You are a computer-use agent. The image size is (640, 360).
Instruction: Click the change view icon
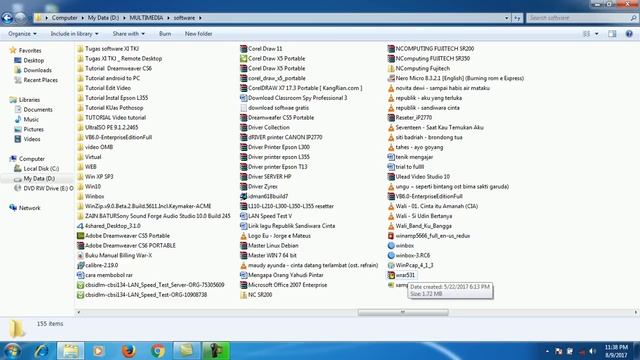(x=586, y=34)
